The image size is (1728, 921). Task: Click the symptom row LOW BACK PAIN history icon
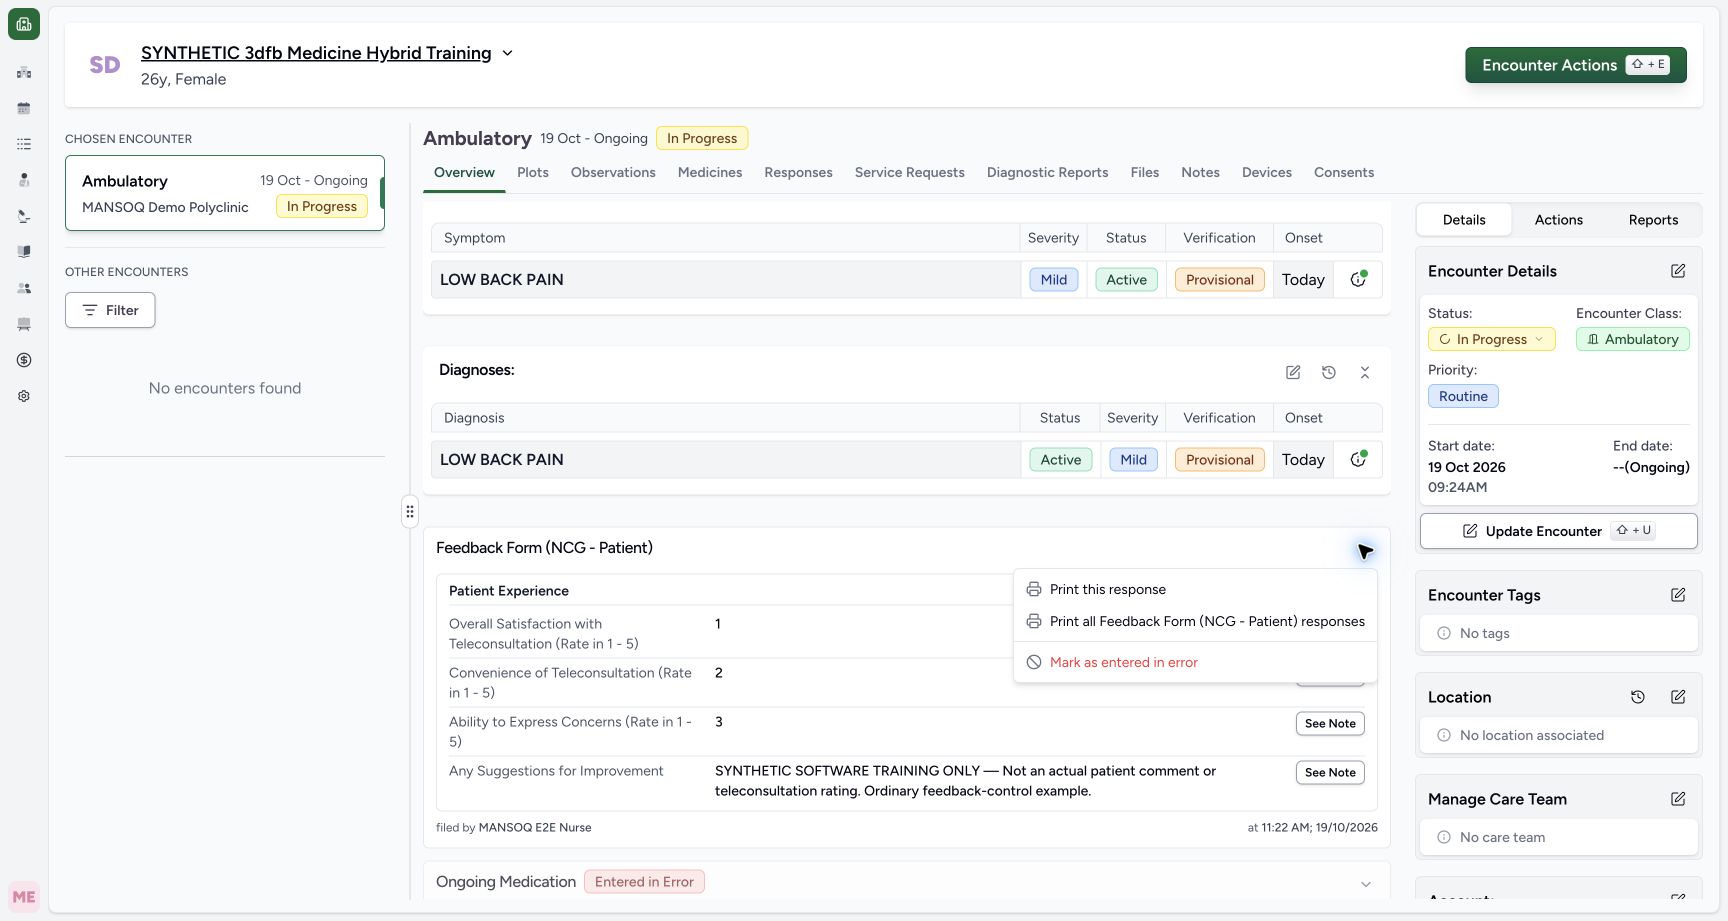coord(1358,279)
